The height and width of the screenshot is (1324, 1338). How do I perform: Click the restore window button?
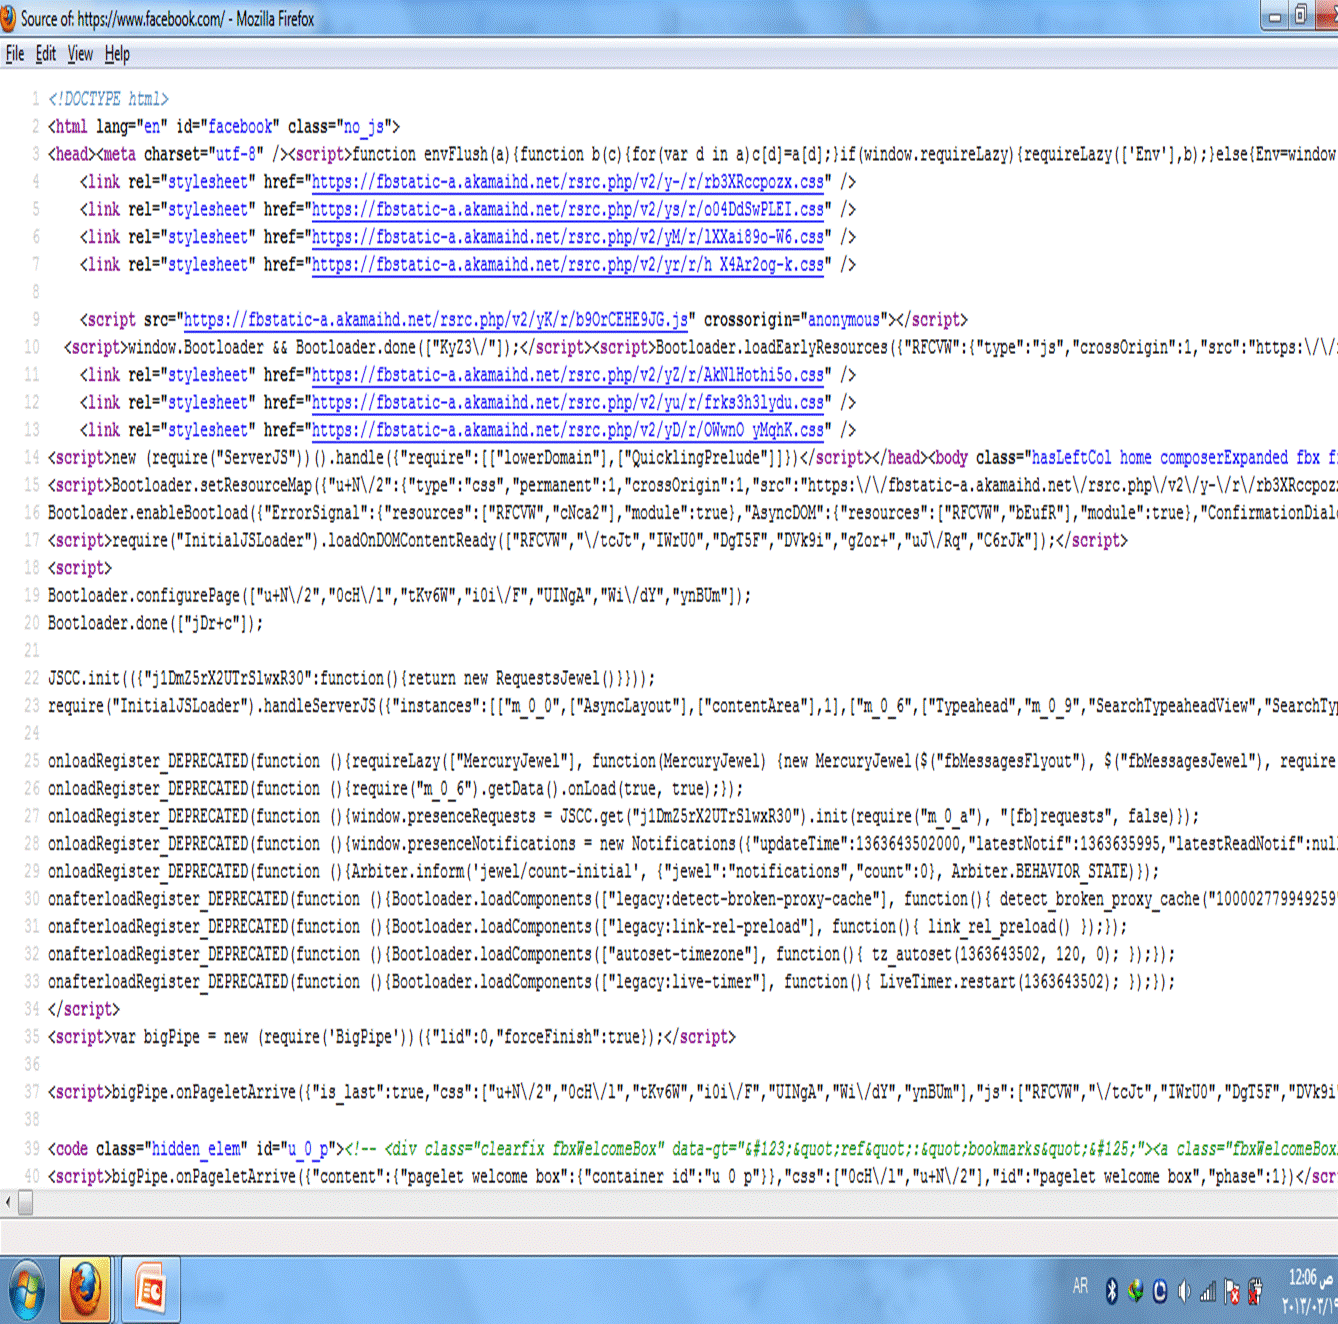[x=1301, y=15]
